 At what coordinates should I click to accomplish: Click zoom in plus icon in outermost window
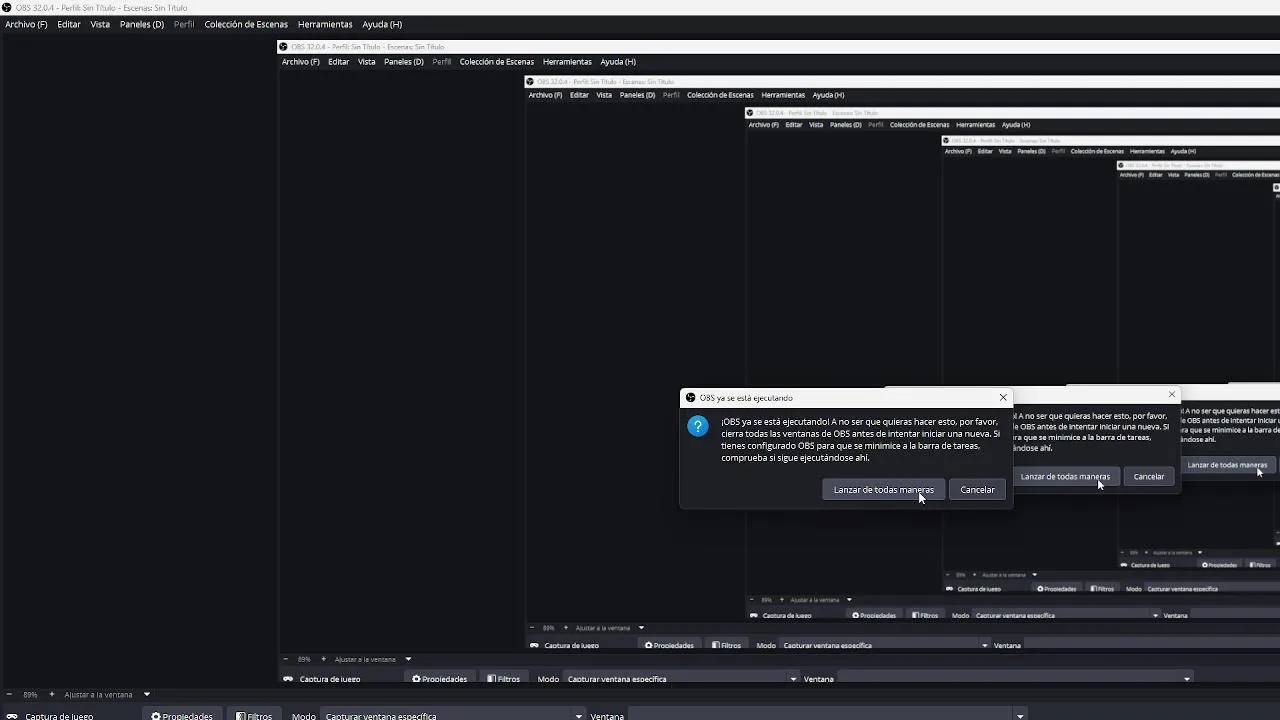point(51,694)
